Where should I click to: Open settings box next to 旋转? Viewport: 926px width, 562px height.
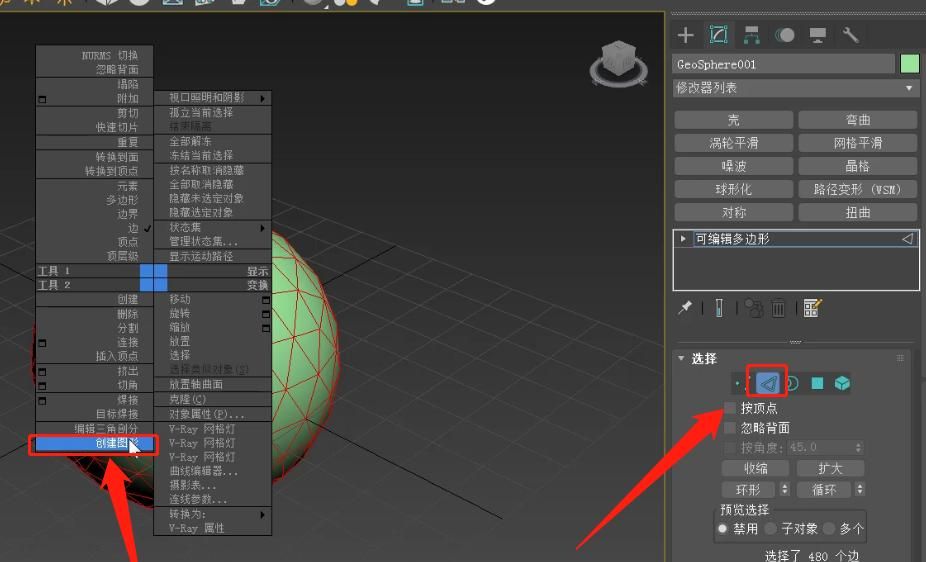click(266, 314)
